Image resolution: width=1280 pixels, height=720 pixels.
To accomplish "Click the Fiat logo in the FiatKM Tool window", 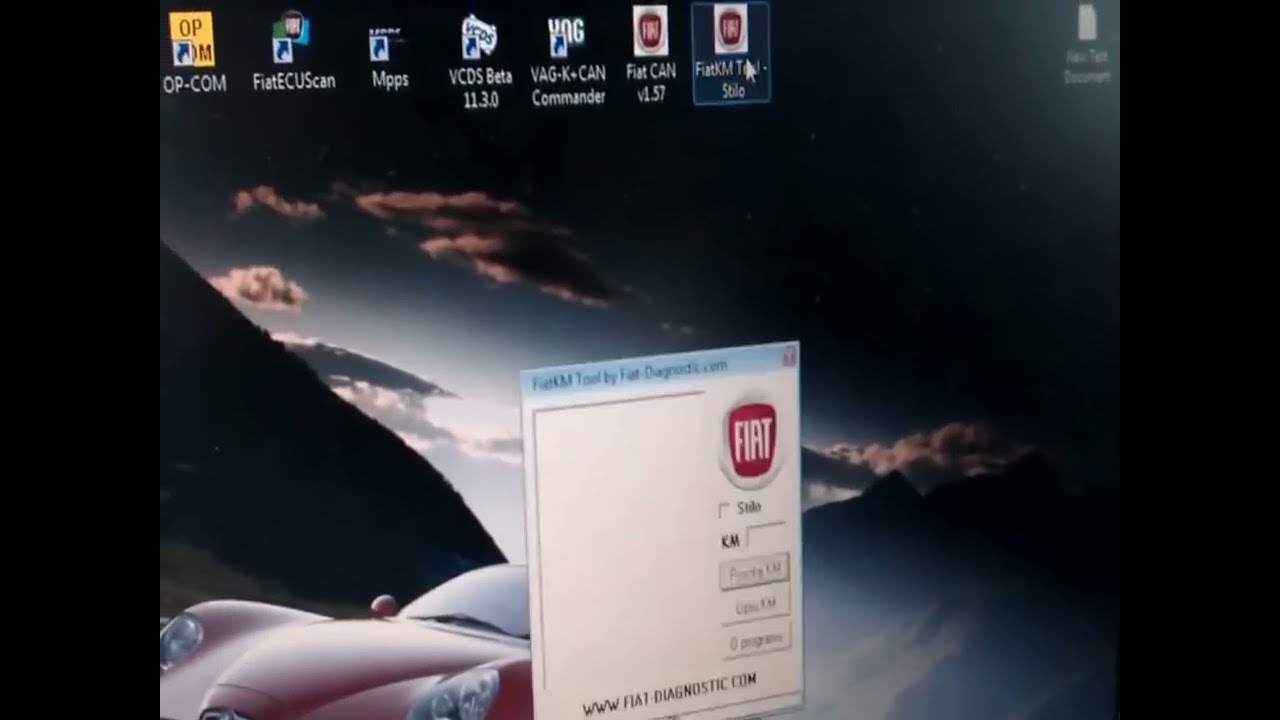I will 752,441.
